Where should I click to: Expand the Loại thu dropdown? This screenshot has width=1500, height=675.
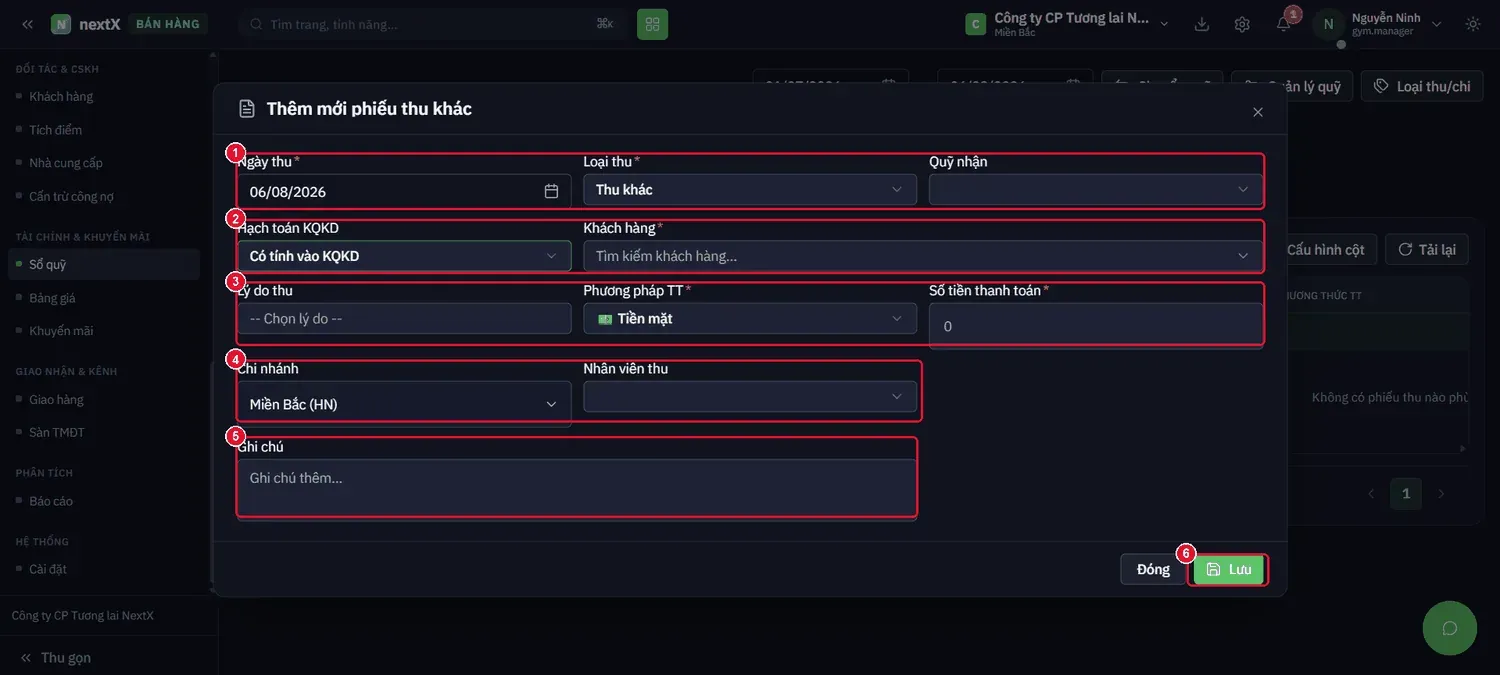pyautogui.click(x=750, y=190)
